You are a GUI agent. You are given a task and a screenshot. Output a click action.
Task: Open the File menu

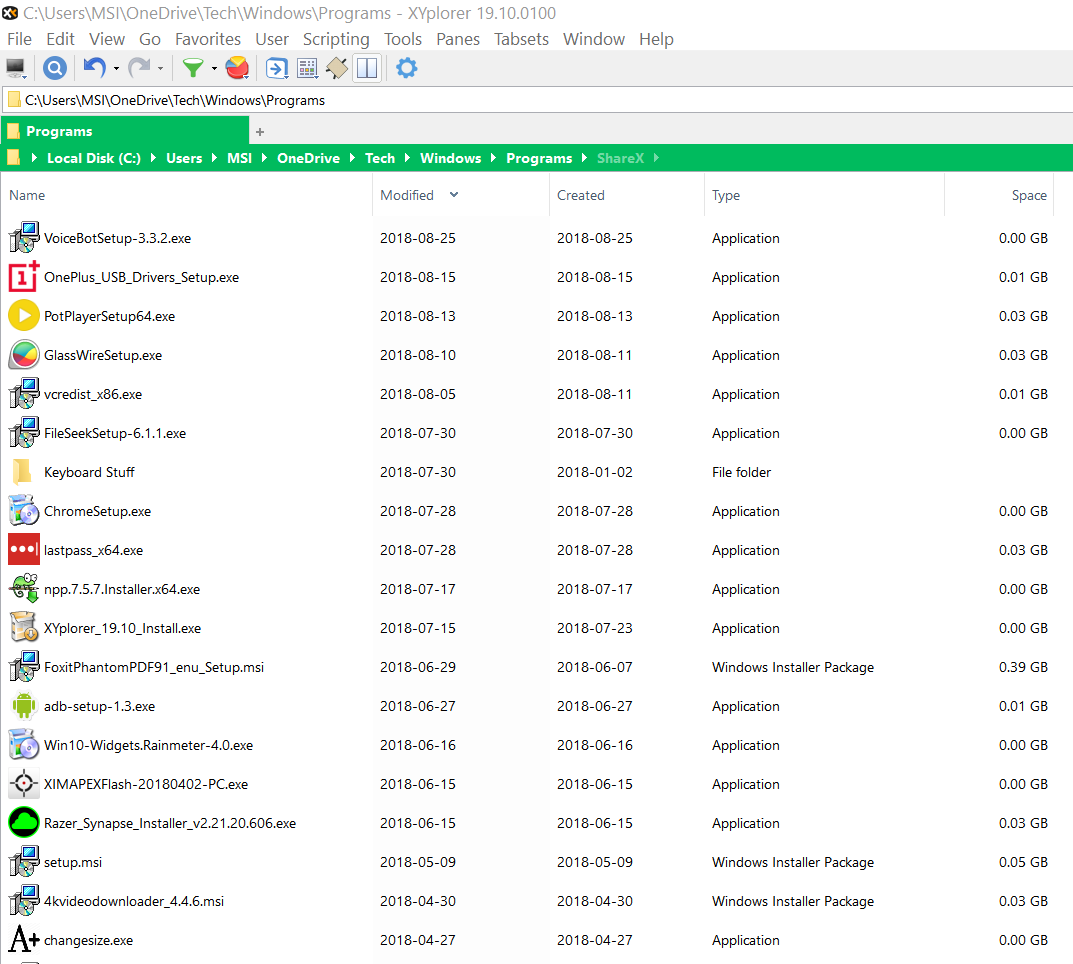pyautogui.click(x=19, y=39)
